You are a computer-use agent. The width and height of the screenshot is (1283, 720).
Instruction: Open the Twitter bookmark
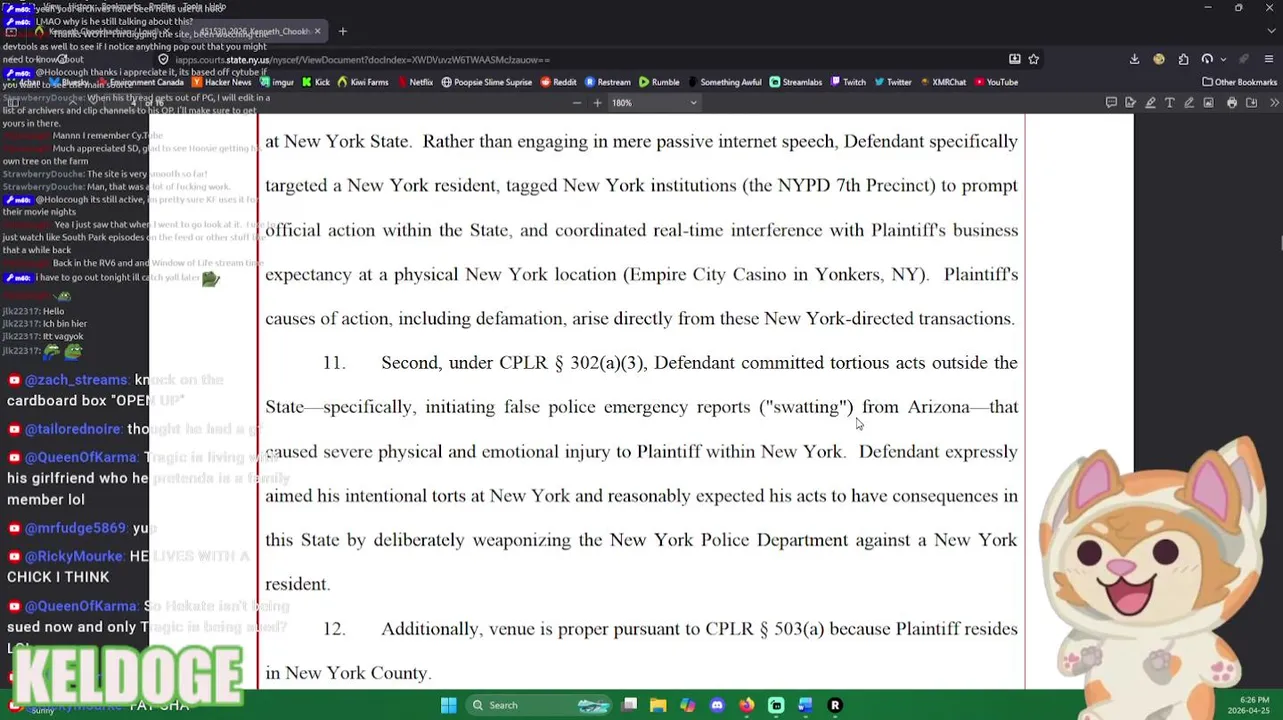click(x=891, y=82)
